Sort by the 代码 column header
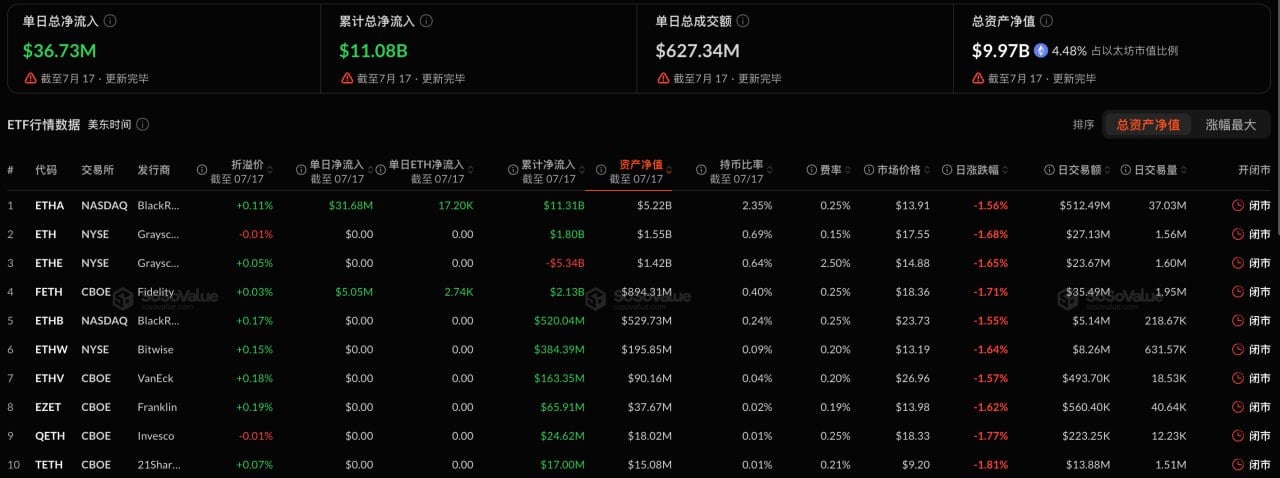The width and height of the screenshot is (1280, 478). point(46,170)
